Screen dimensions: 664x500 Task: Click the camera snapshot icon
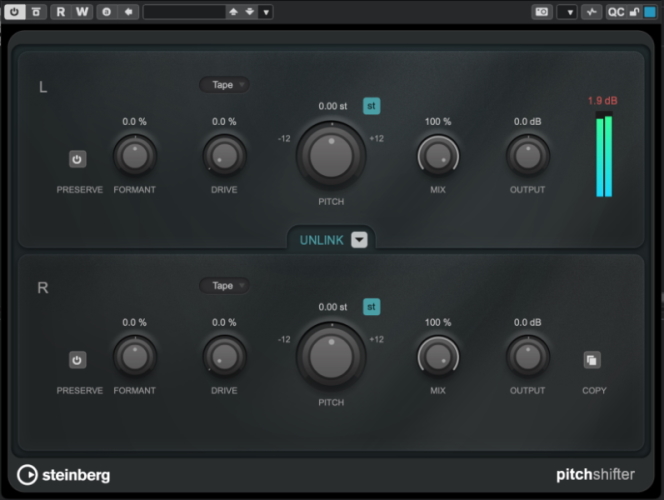coord(542,12)
